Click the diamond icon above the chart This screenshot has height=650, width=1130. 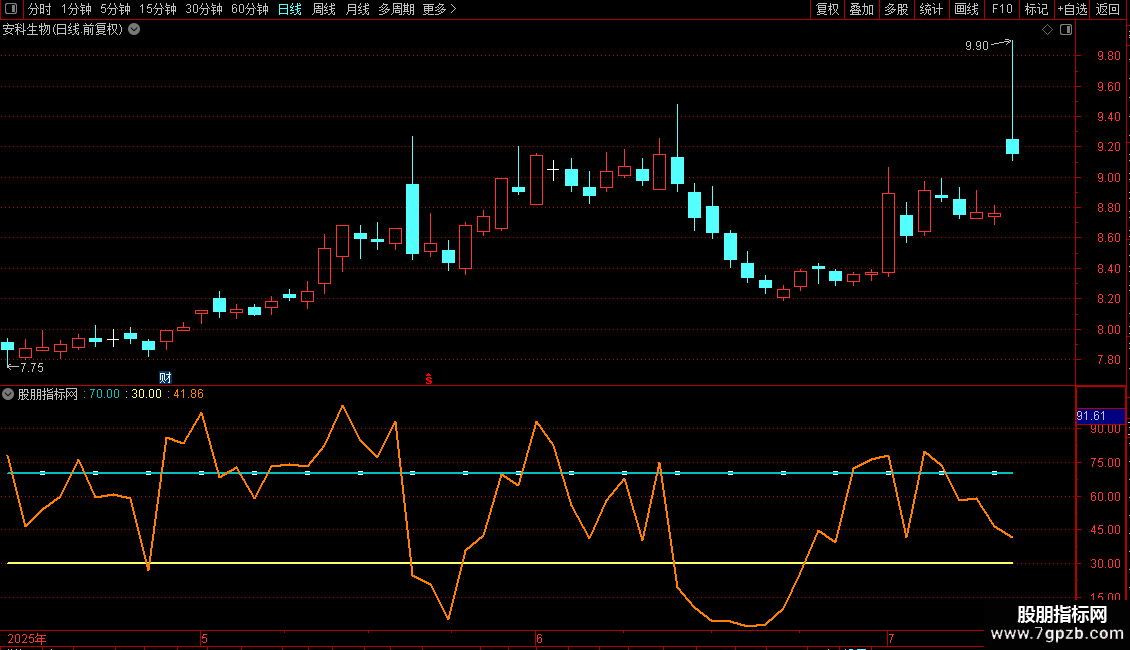click(x=1048, y=30)
